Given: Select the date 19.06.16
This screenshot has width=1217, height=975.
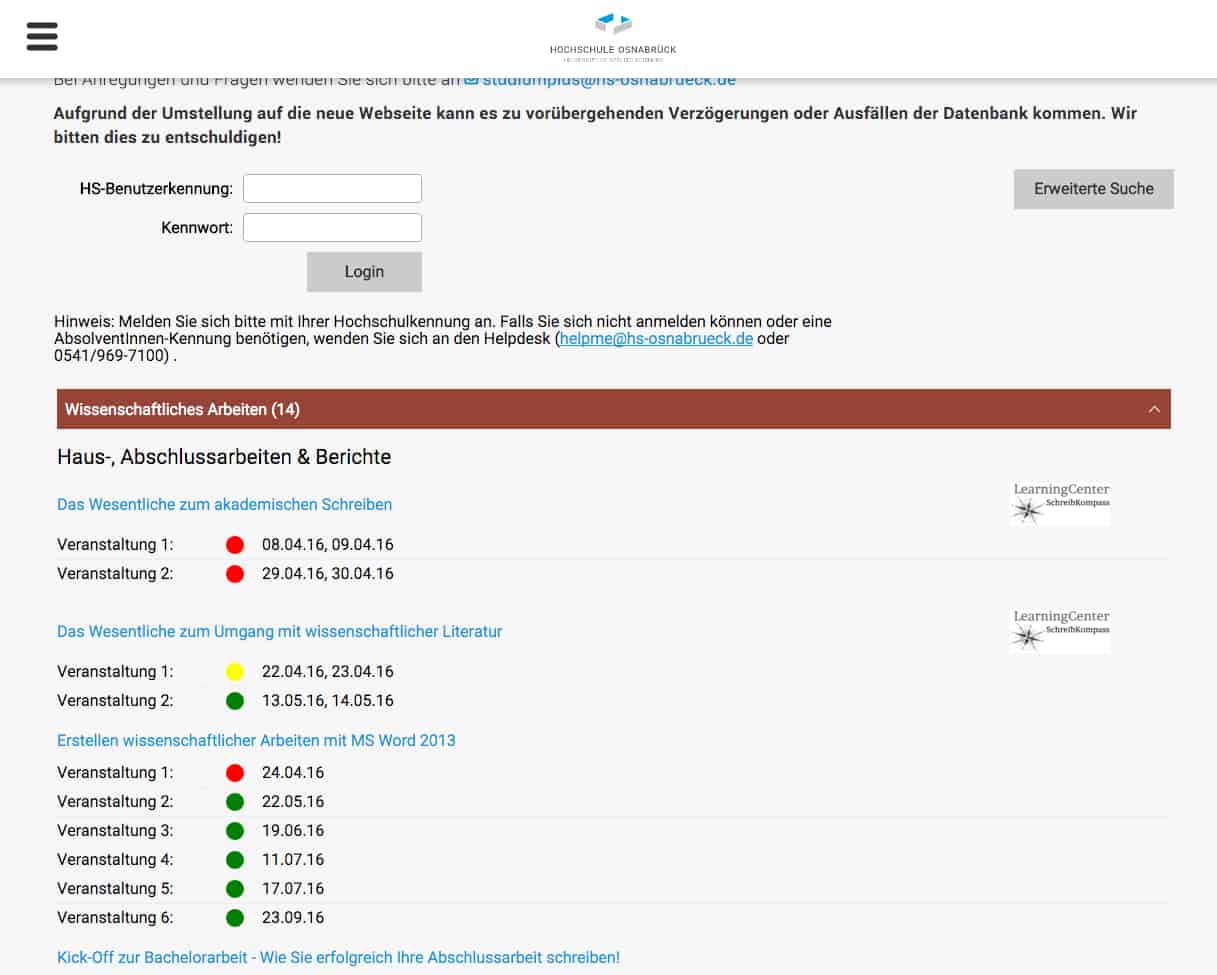Looking at the screenshot, I should (x=293, y=831).
